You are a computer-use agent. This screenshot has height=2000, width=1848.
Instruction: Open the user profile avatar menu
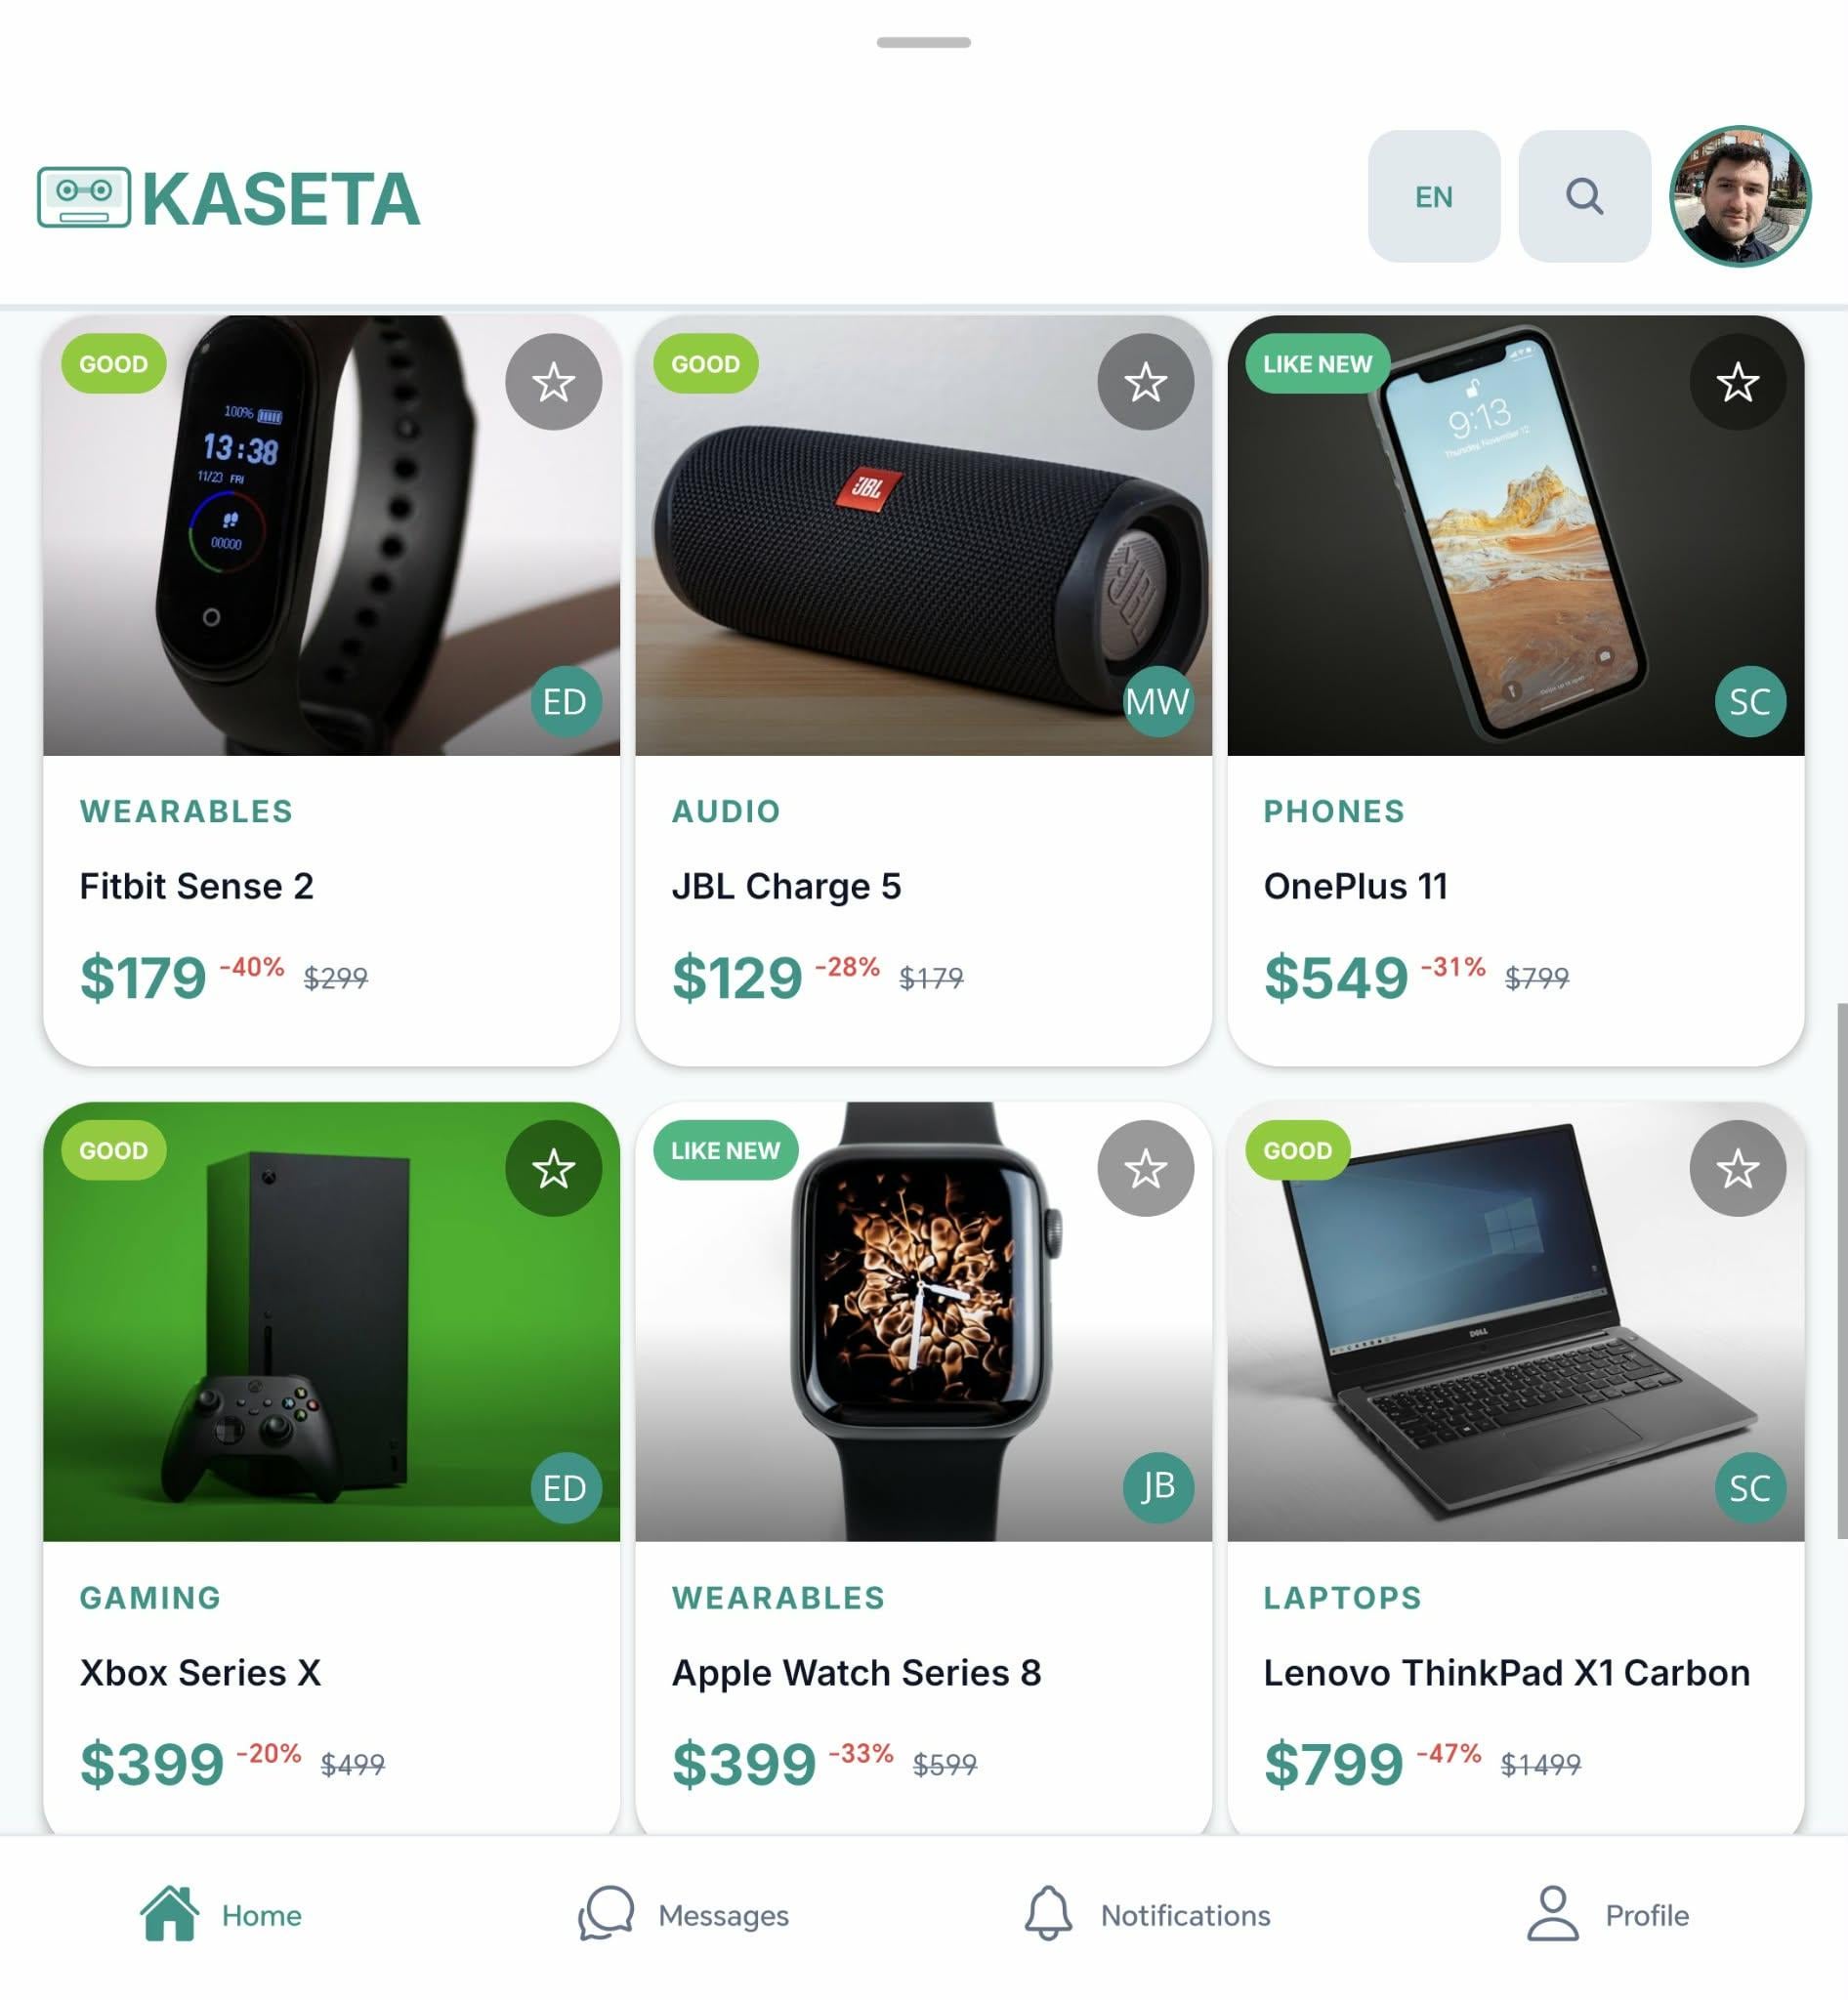tap(1740, 196)
